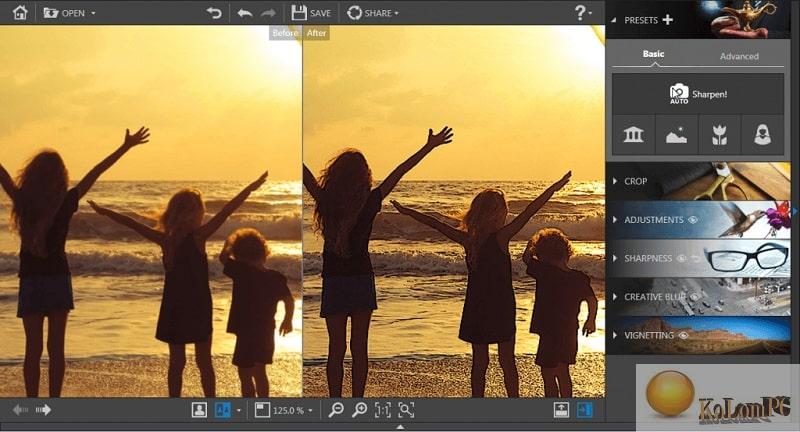This screenshot has height=432, width=800.
Task: Select the landscape preset icon
Action: pyautogui.click(x=677, y=135)
